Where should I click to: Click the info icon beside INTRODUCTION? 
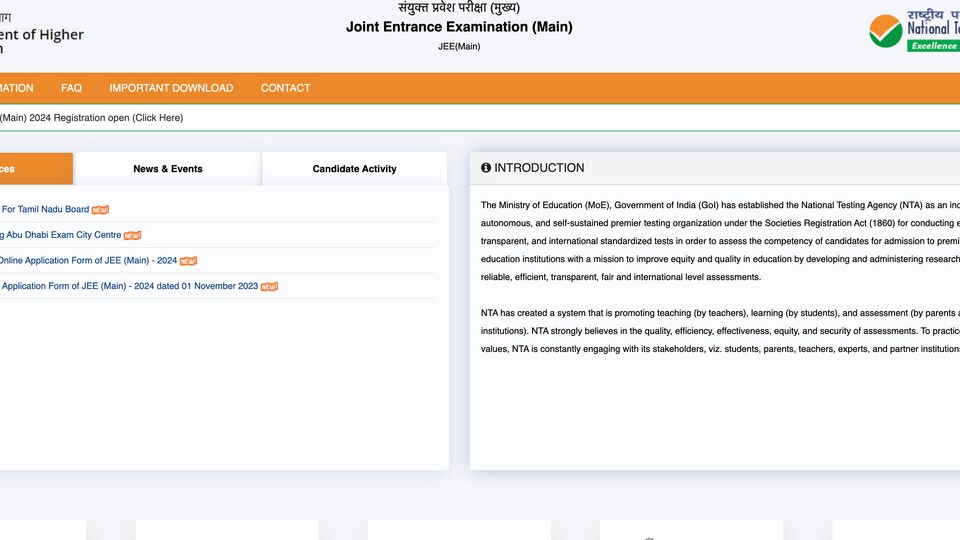click(x=486, y=168)
